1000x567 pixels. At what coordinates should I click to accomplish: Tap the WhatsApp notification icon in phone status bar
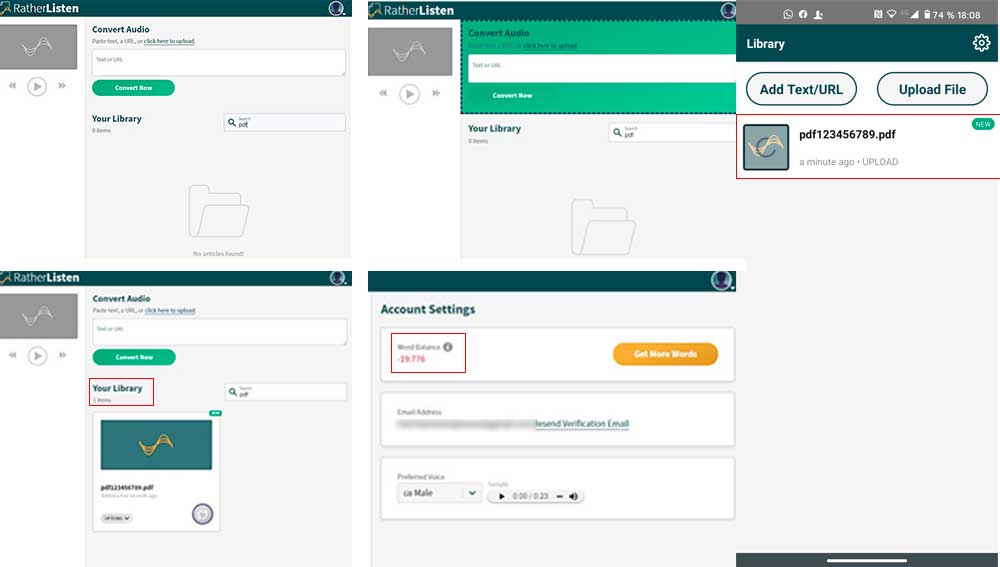click(788, 14)
